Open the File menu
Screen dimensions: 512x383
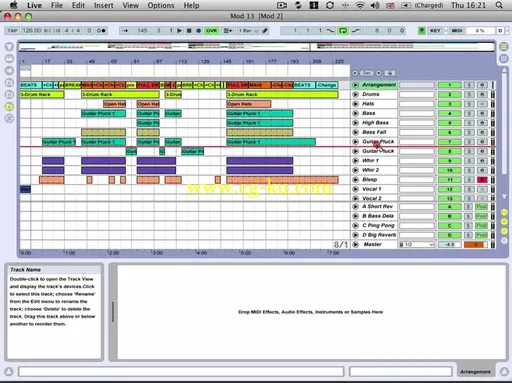coord(57,5)
